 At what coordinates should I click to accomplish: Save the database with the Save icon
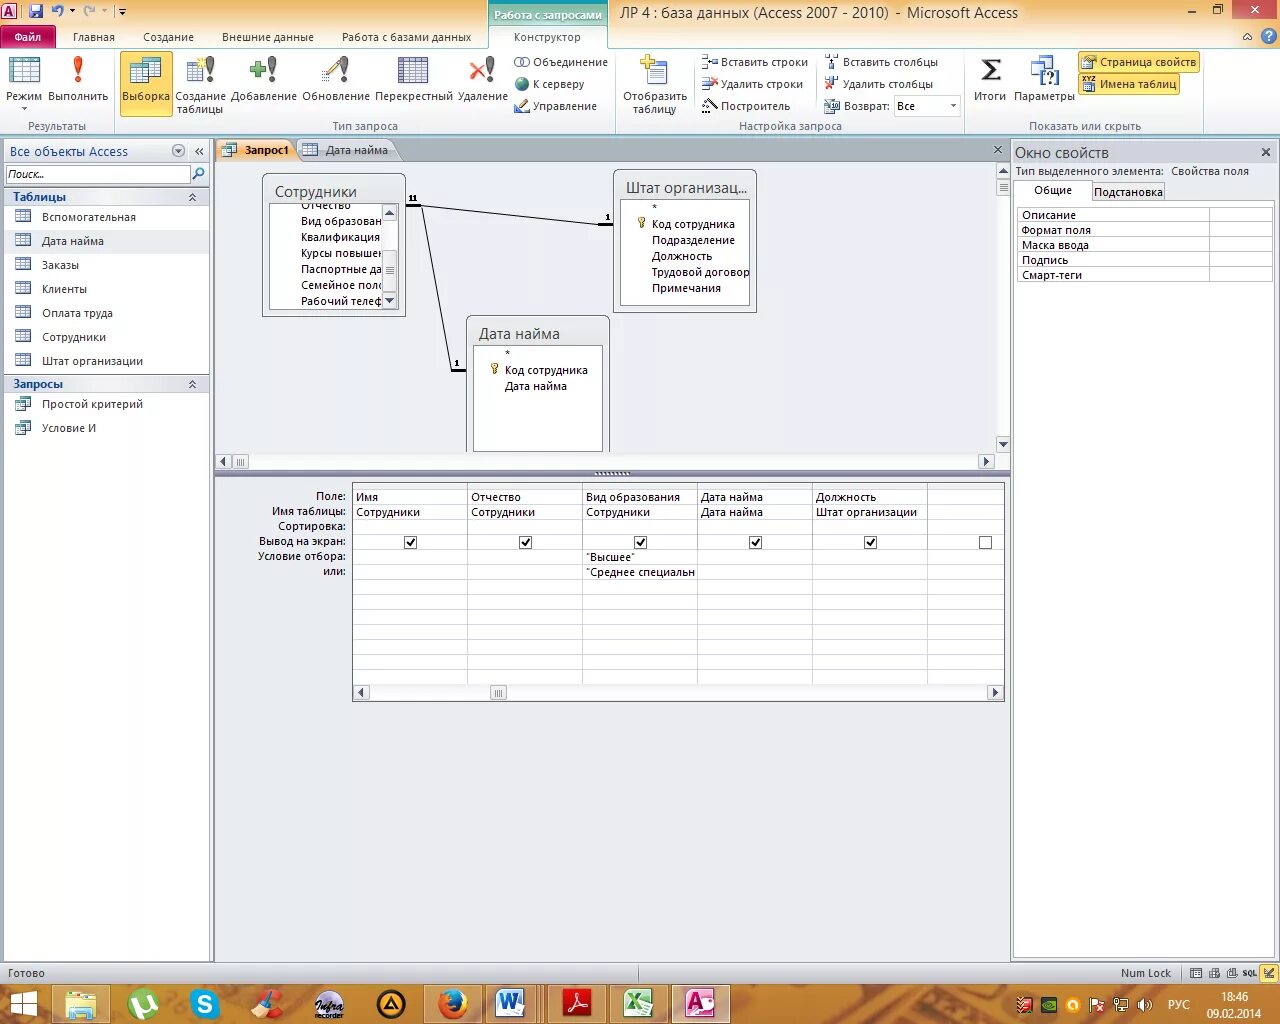click(x=36, y=11)
